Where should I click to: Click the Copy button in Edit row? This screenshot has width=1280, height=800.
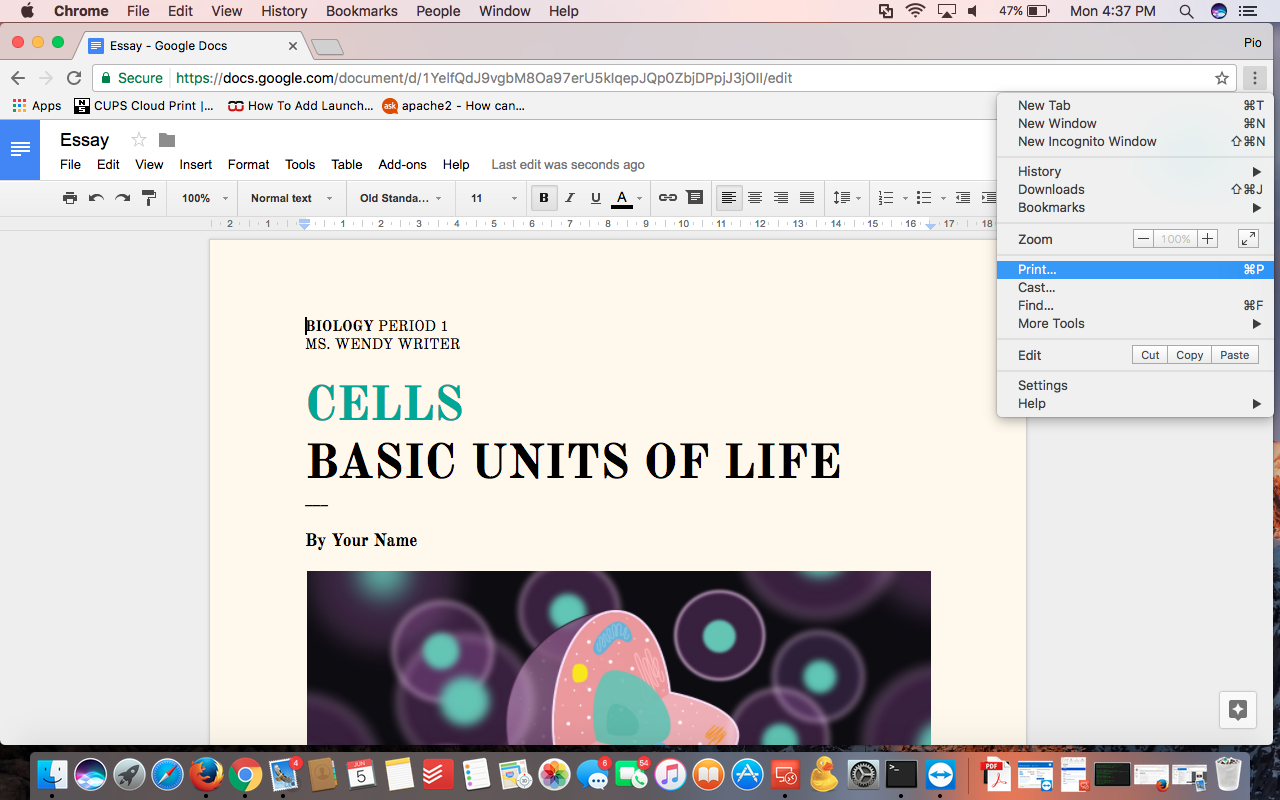point(1190,355)
